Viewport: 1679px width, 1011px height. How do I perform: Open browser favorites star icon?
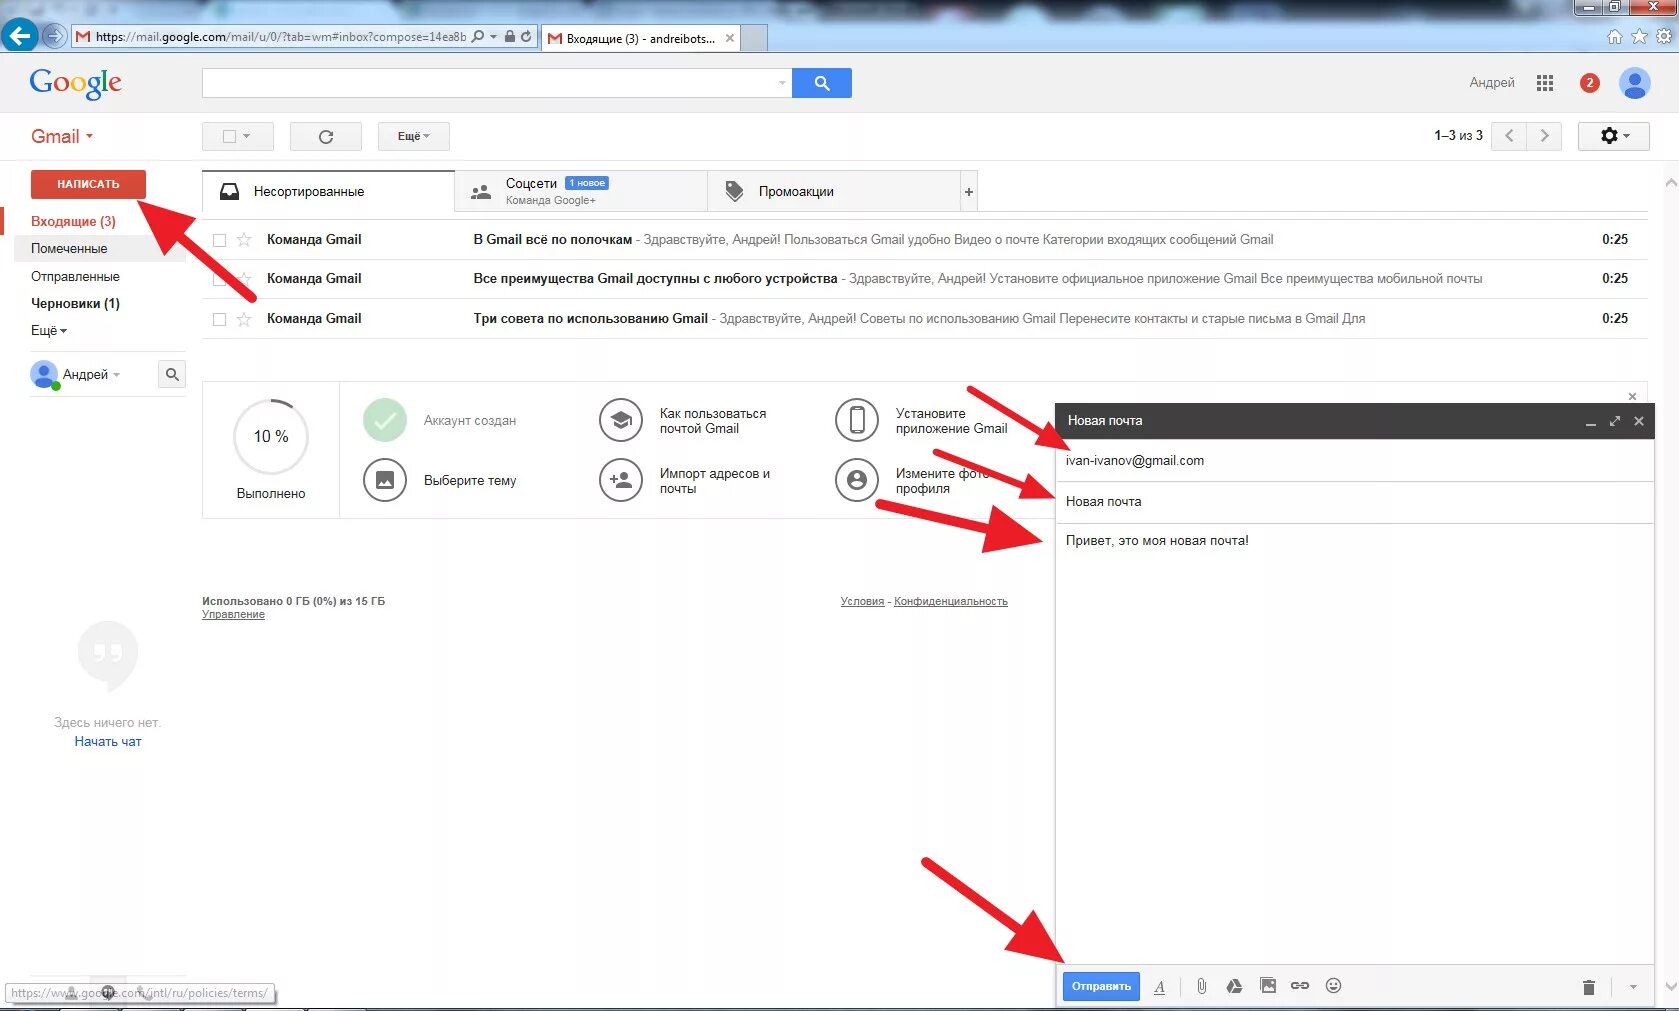point(1639,37)
